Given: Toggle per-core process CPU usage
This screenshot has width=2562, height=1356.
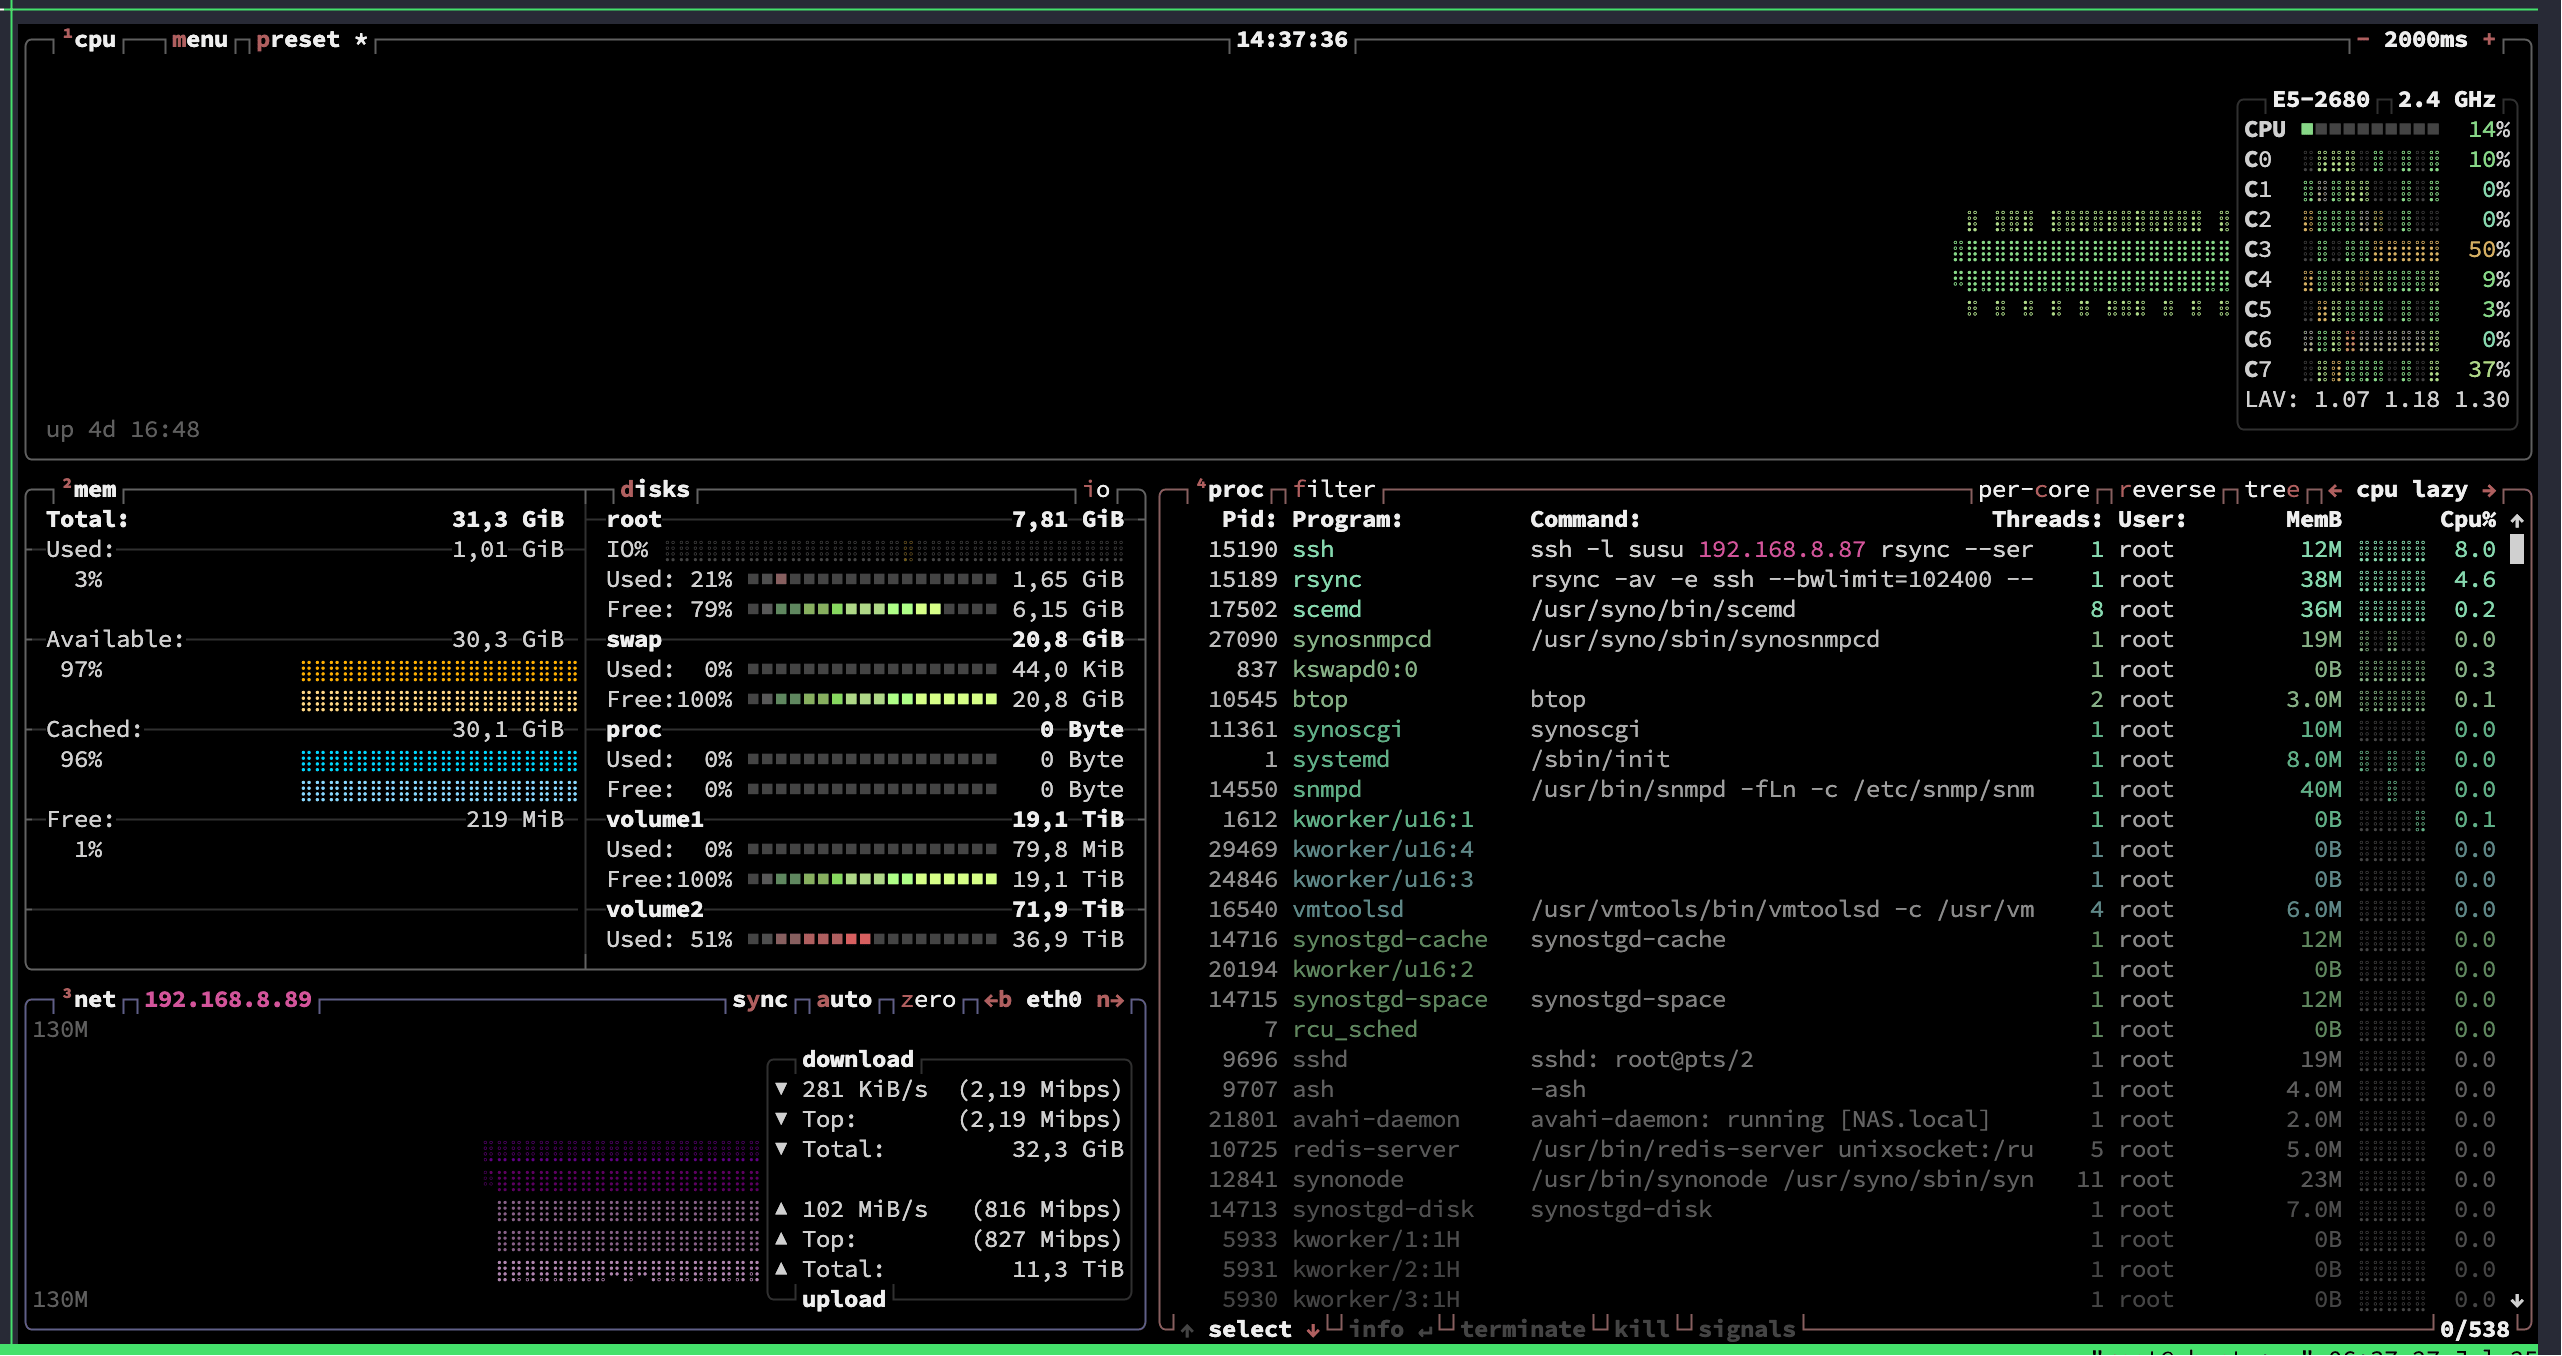Looking at the screenshot, I should click(2034, 490).
